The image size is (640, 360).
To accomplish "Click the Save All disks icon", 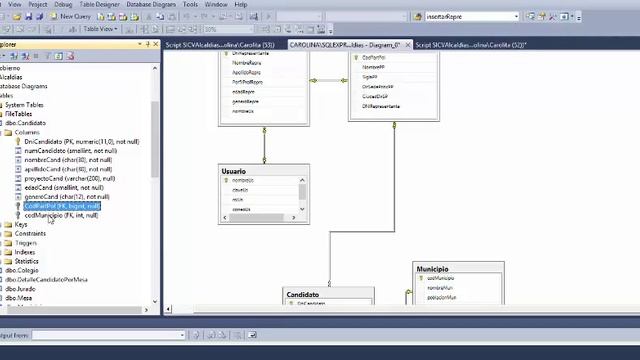I will (x=40, y=17).
